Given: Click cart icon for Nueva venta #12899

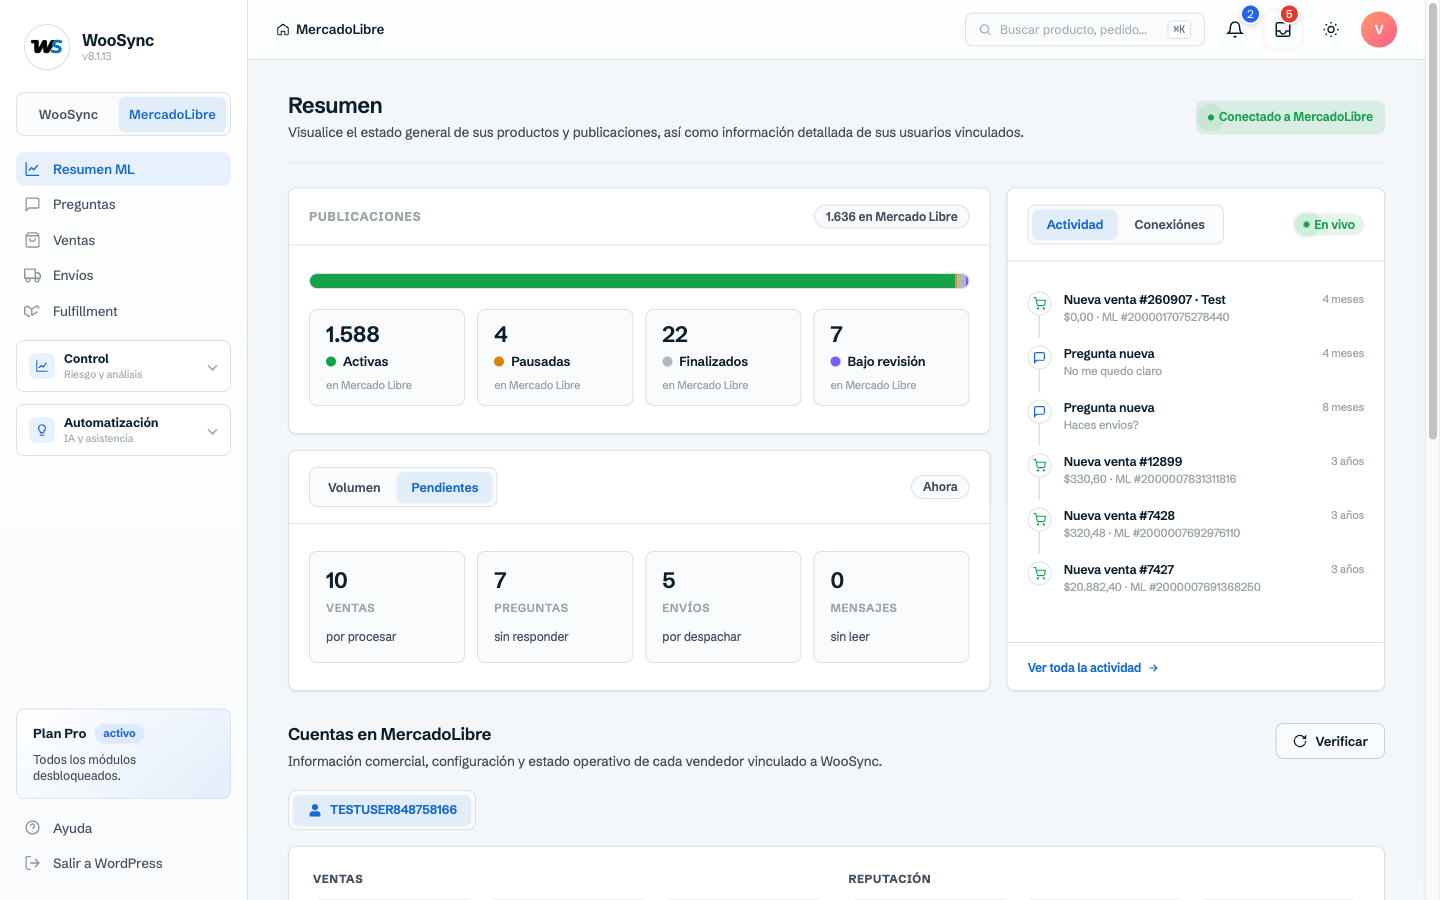Looking at the screenshot, I should click(x=1040, y=465).
